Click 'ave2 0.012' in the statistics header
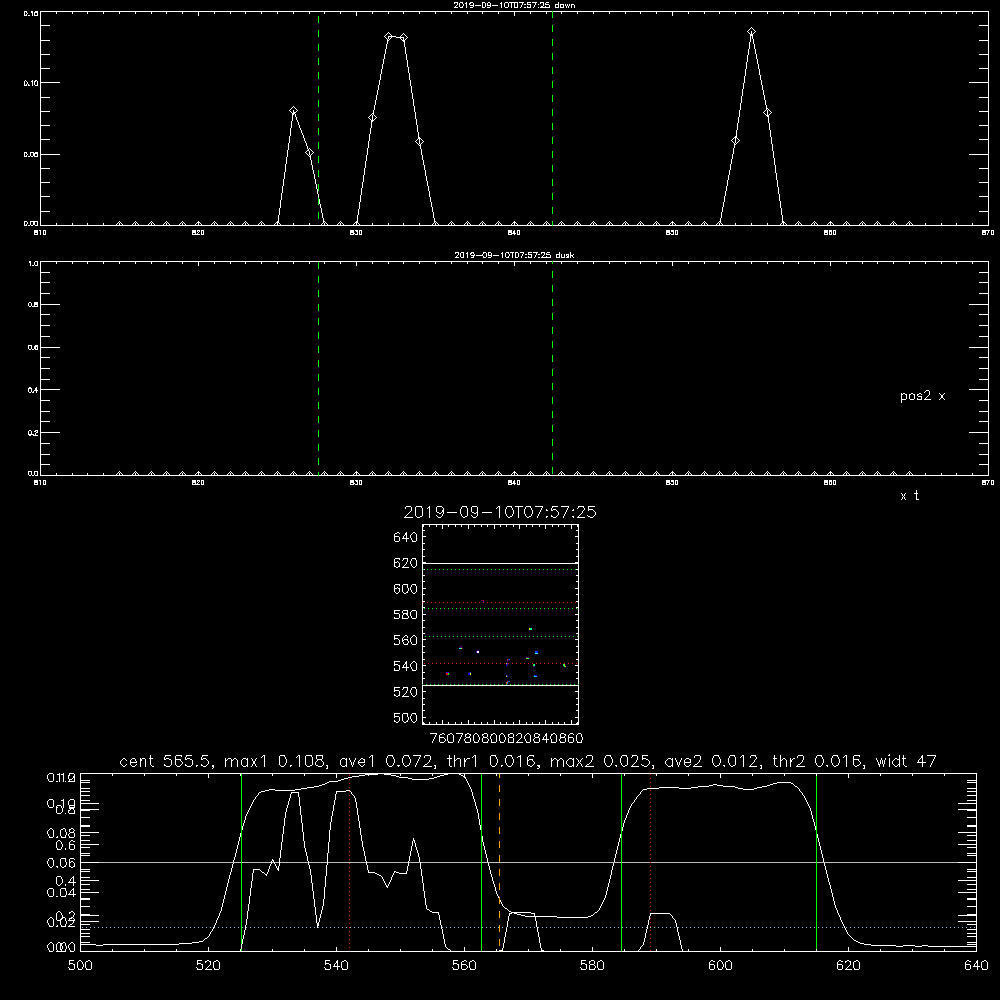Screen dimensions: 1000x1000 coord(711,761)
